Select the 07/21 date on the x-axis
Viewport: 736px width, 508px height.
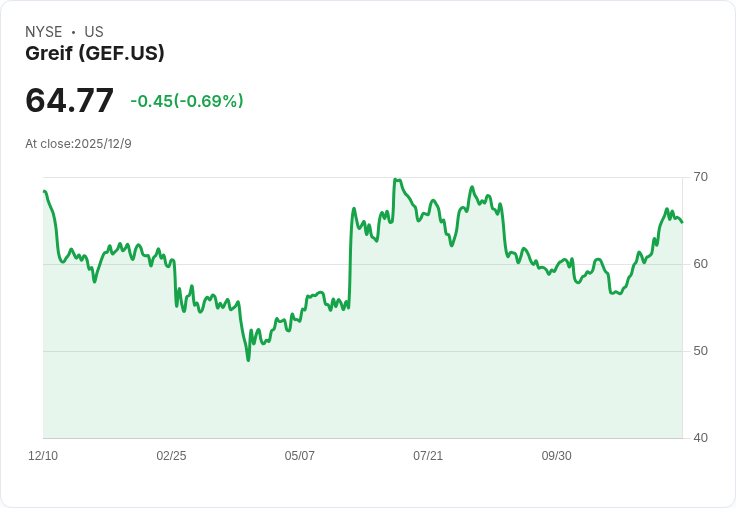coord(428,456)
